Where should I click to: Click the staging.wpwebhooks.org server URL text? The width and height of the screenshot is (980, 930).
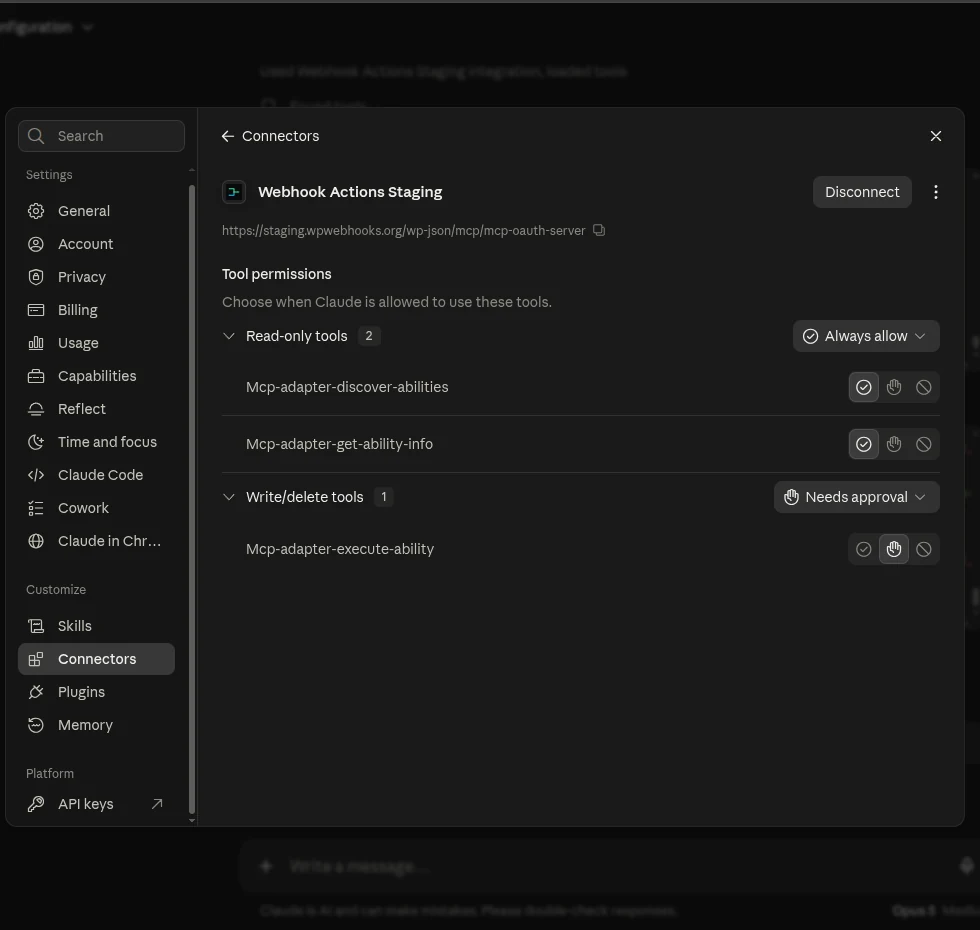[403, 231]
